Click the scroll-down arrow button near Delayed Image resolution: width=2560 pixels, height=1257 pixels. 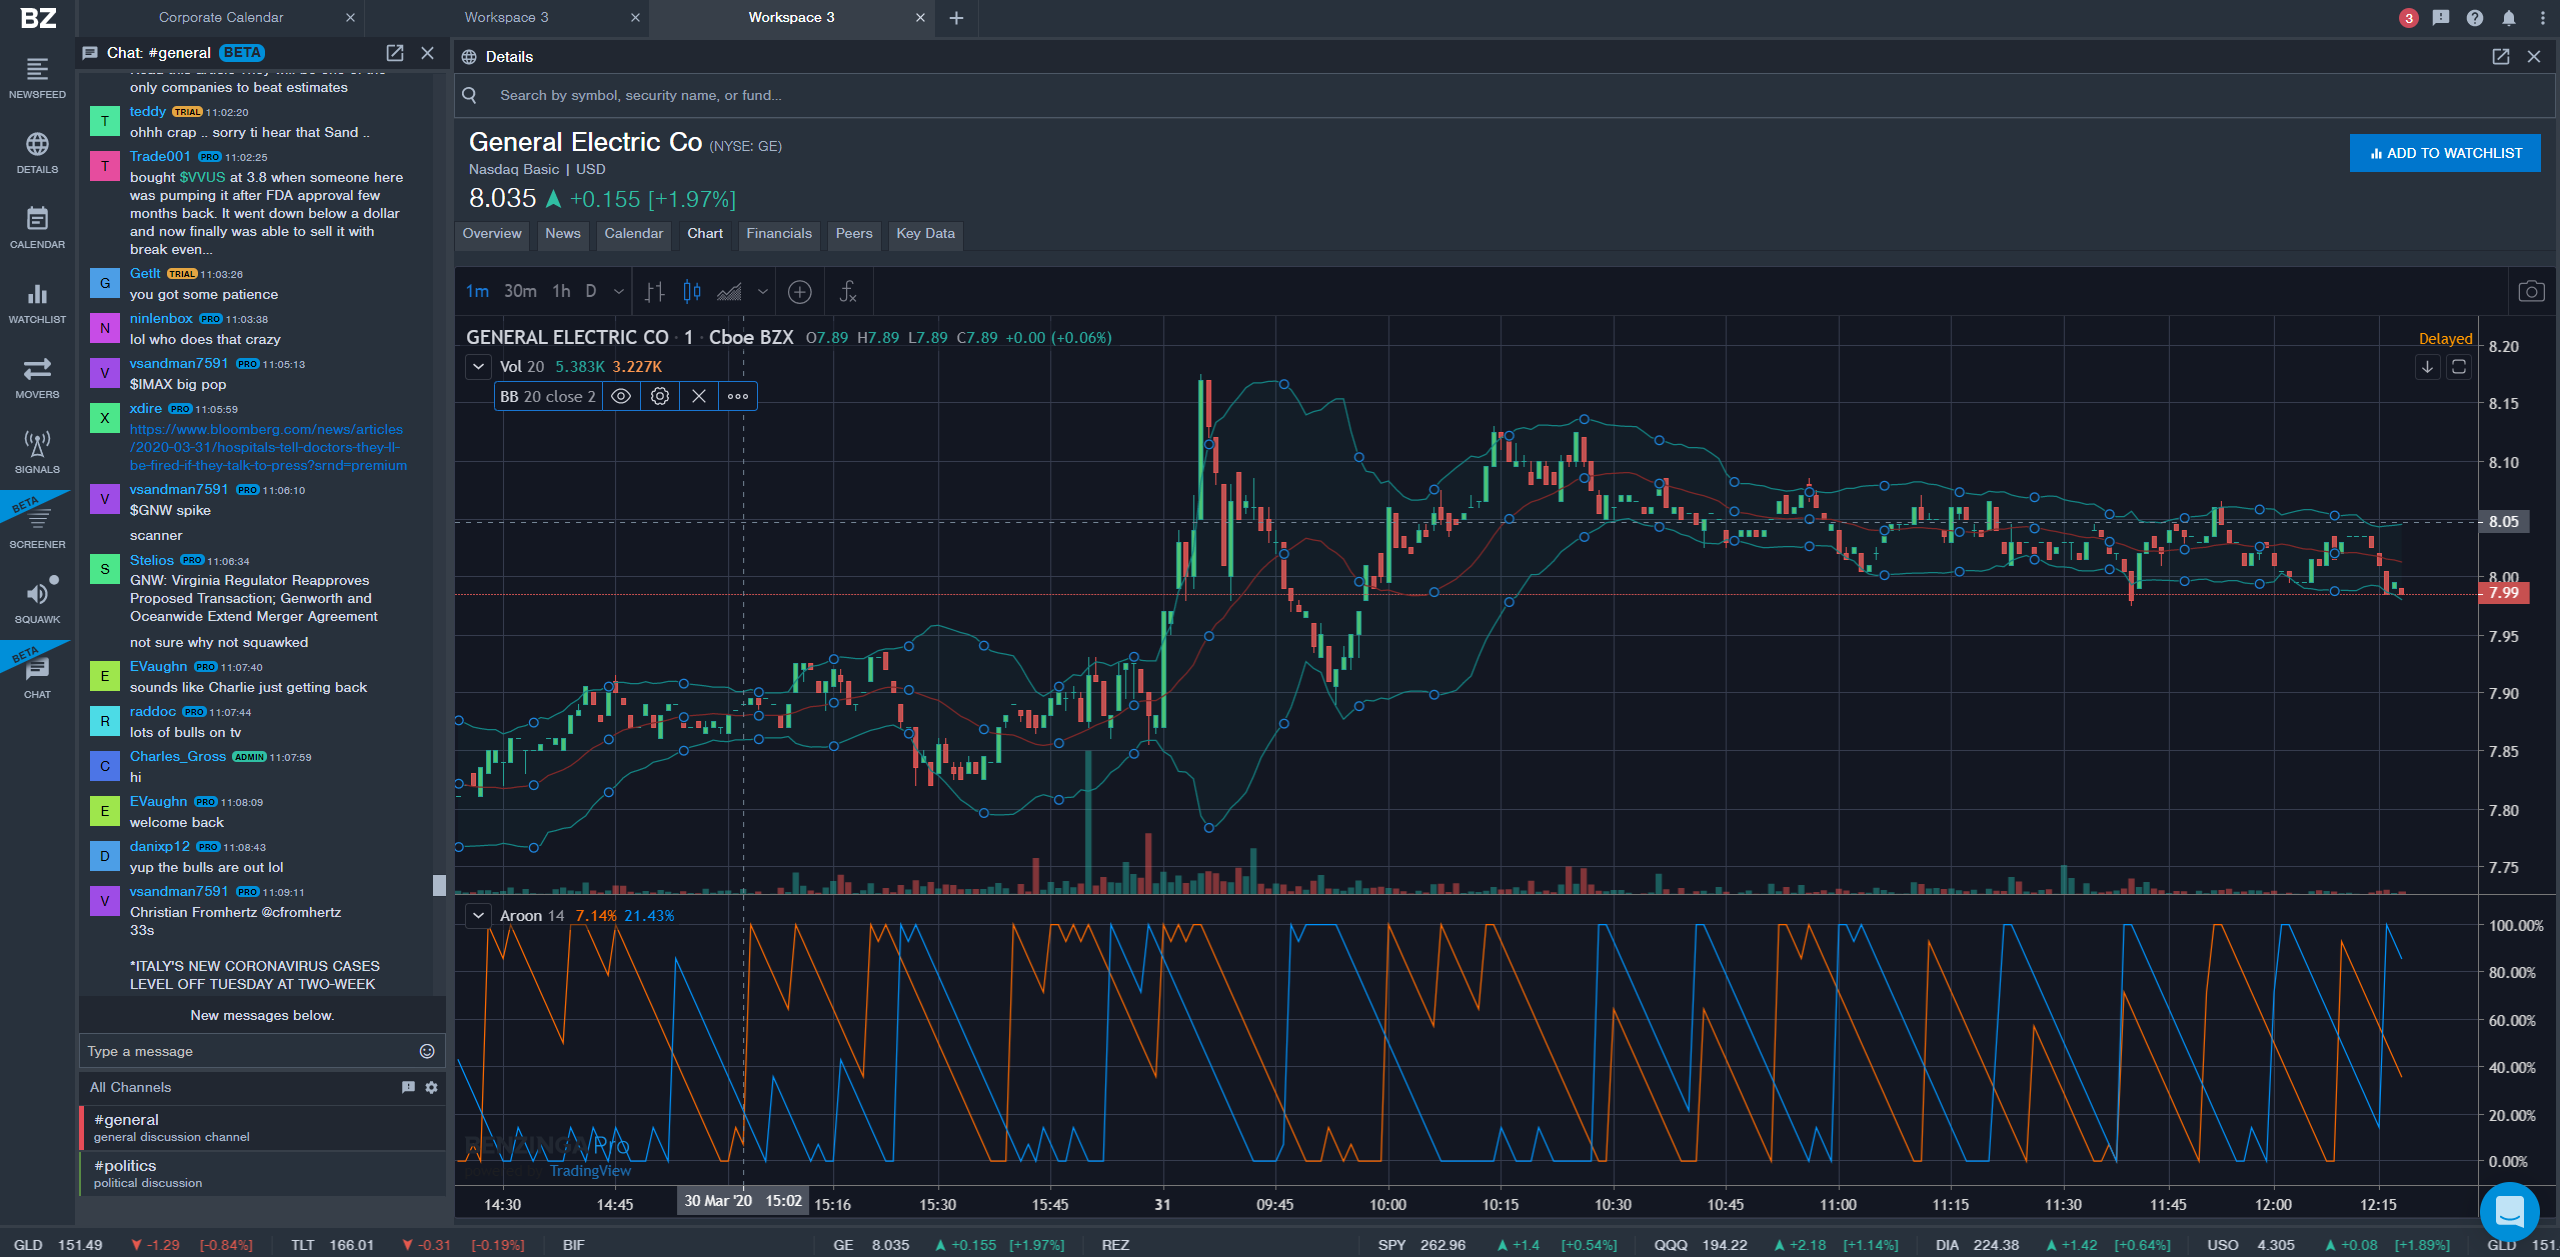tap(2427, 367)
